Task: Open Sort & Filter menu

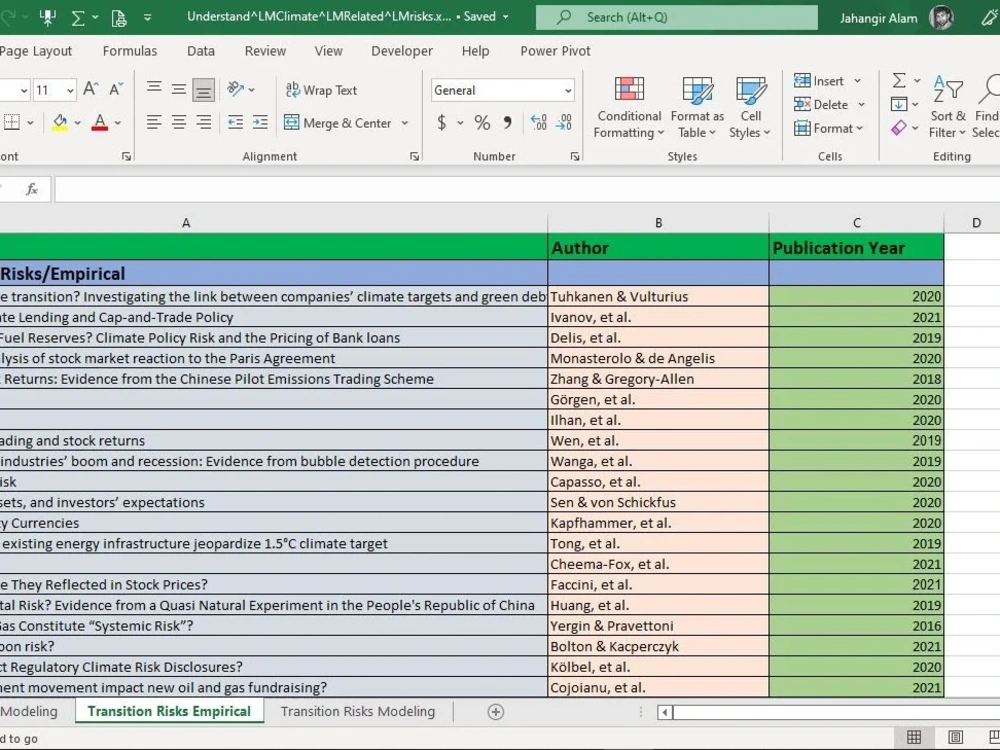Action: click(x=948, y=107)
